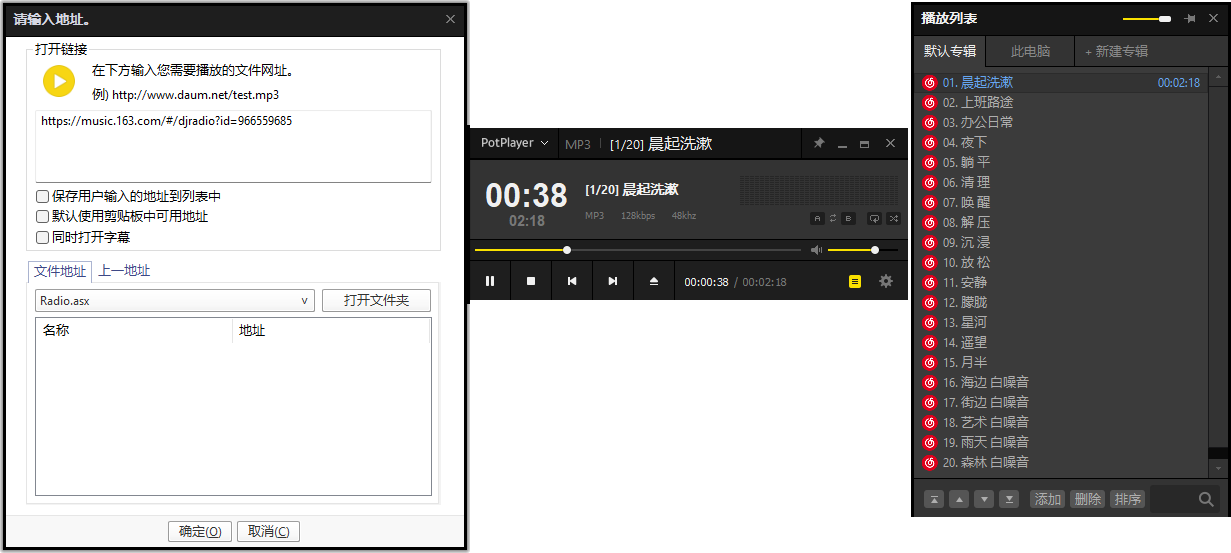Viewport: 1231px width, 553px height.
Task: Pin the playlist panel
Action: 1190,19
